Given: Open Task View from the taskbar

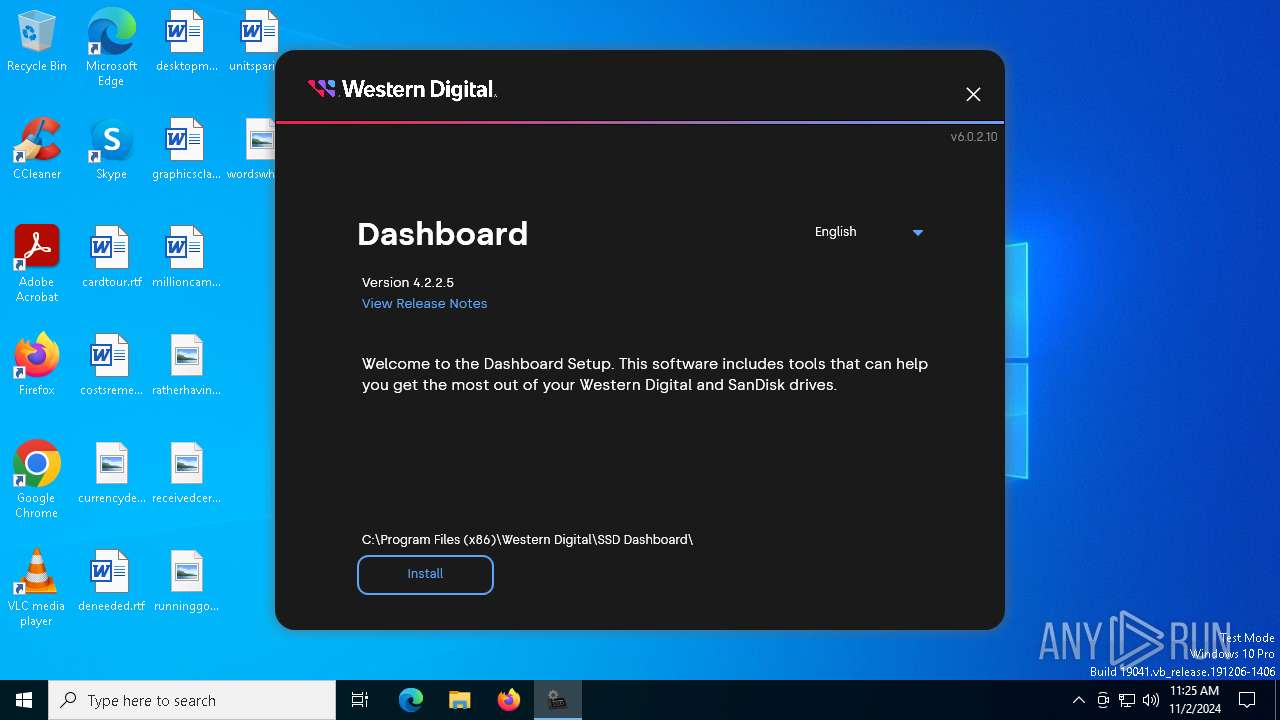Looking at the screenshot, I should [360, 700].
